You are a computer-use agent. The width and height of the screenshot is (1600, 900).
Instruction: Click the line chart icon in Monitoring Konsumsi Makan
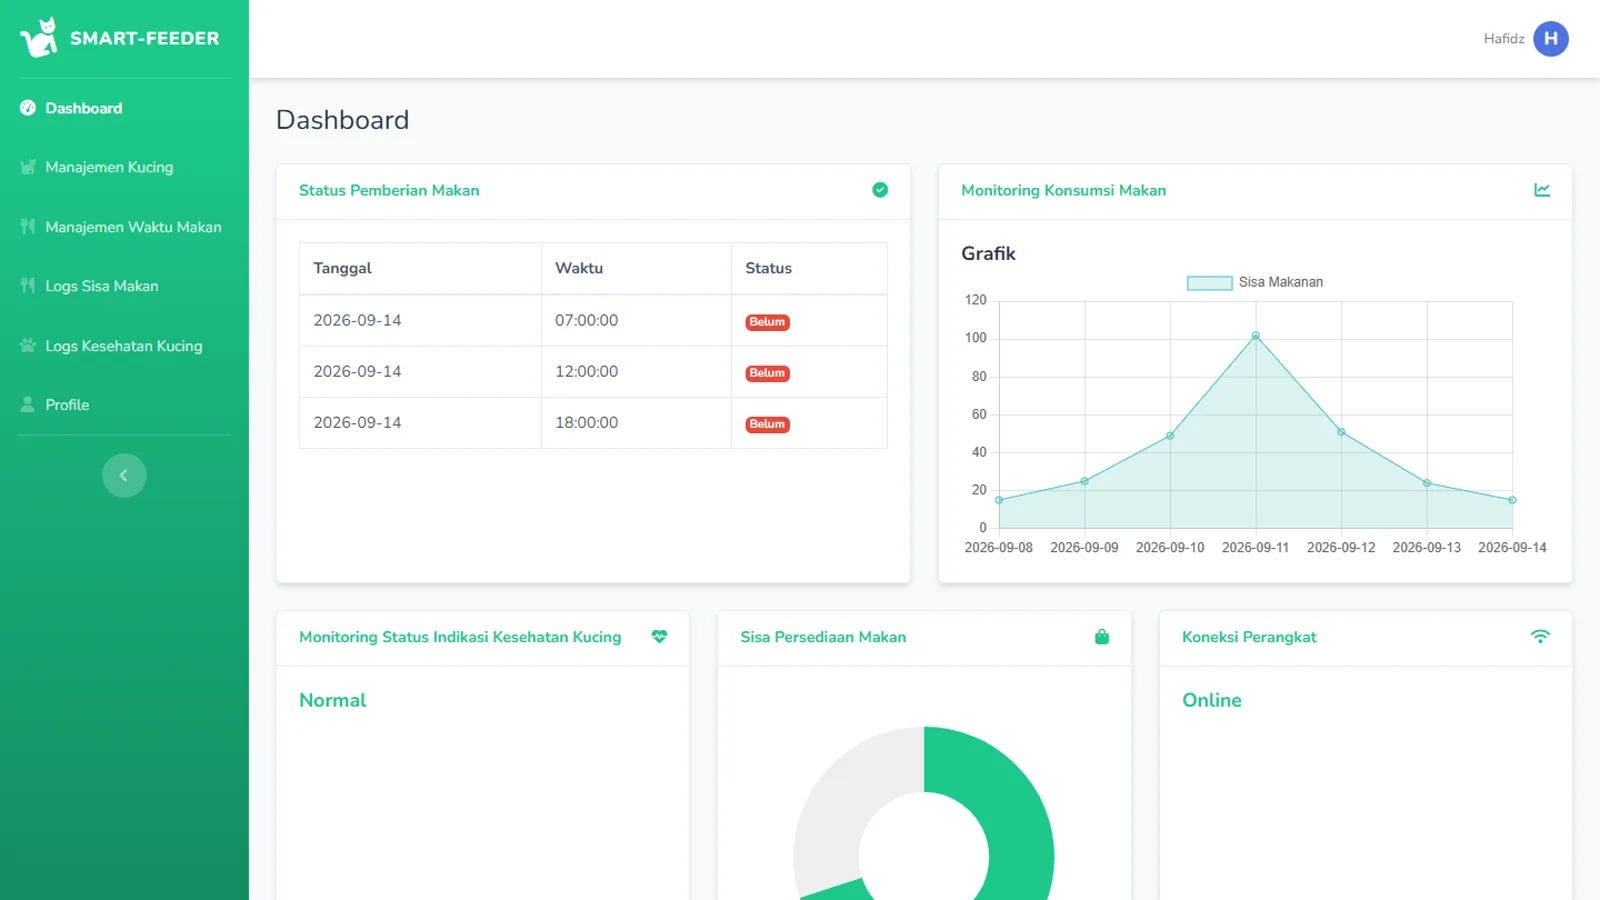pyautogui.click(x=1542, y=190)
